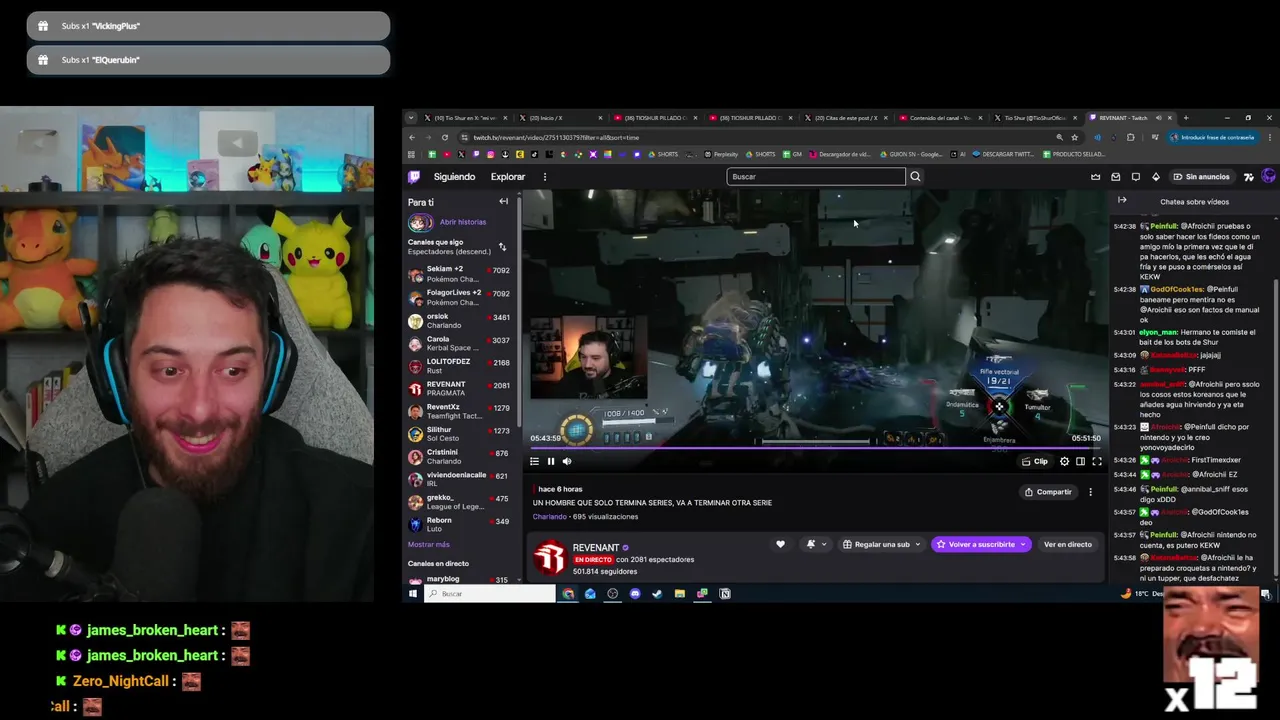The width and height of the screenshot is (1280, 720).
Task: Switch to 'Contenido del canal' browser tab
Action: tap(939, 118)
